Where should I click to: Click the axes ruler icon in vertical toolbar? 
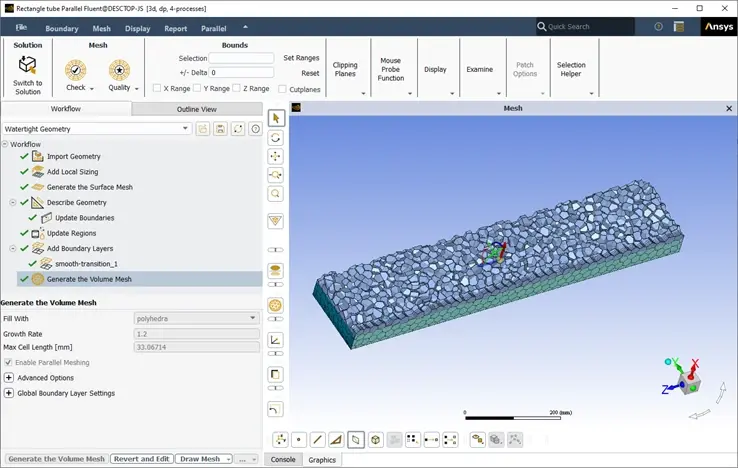[x=276, y=340]
